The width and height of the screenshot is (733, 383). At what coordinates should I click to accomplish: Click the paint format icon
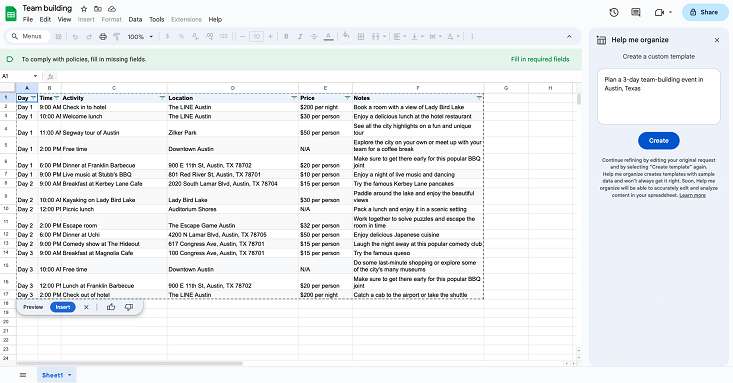[x=117, y=36]
